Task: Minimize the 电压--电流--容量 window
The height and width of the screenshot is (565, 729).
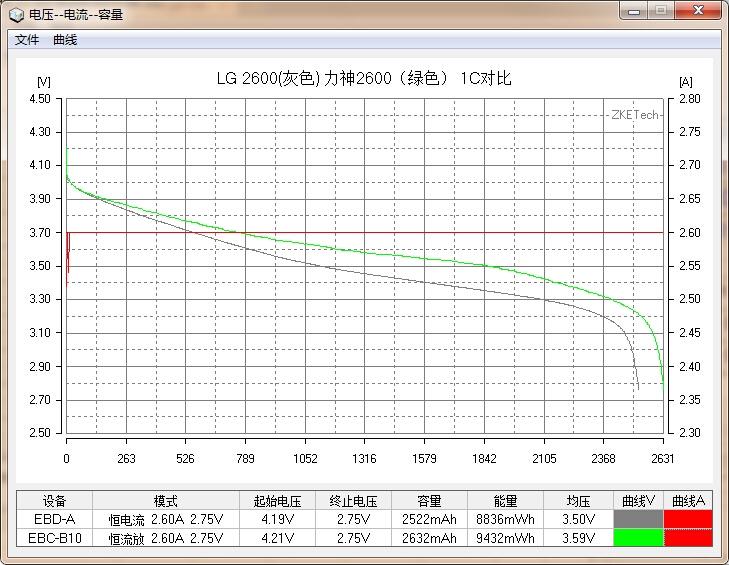Action: pyautogui.click(x=634, y=10)
